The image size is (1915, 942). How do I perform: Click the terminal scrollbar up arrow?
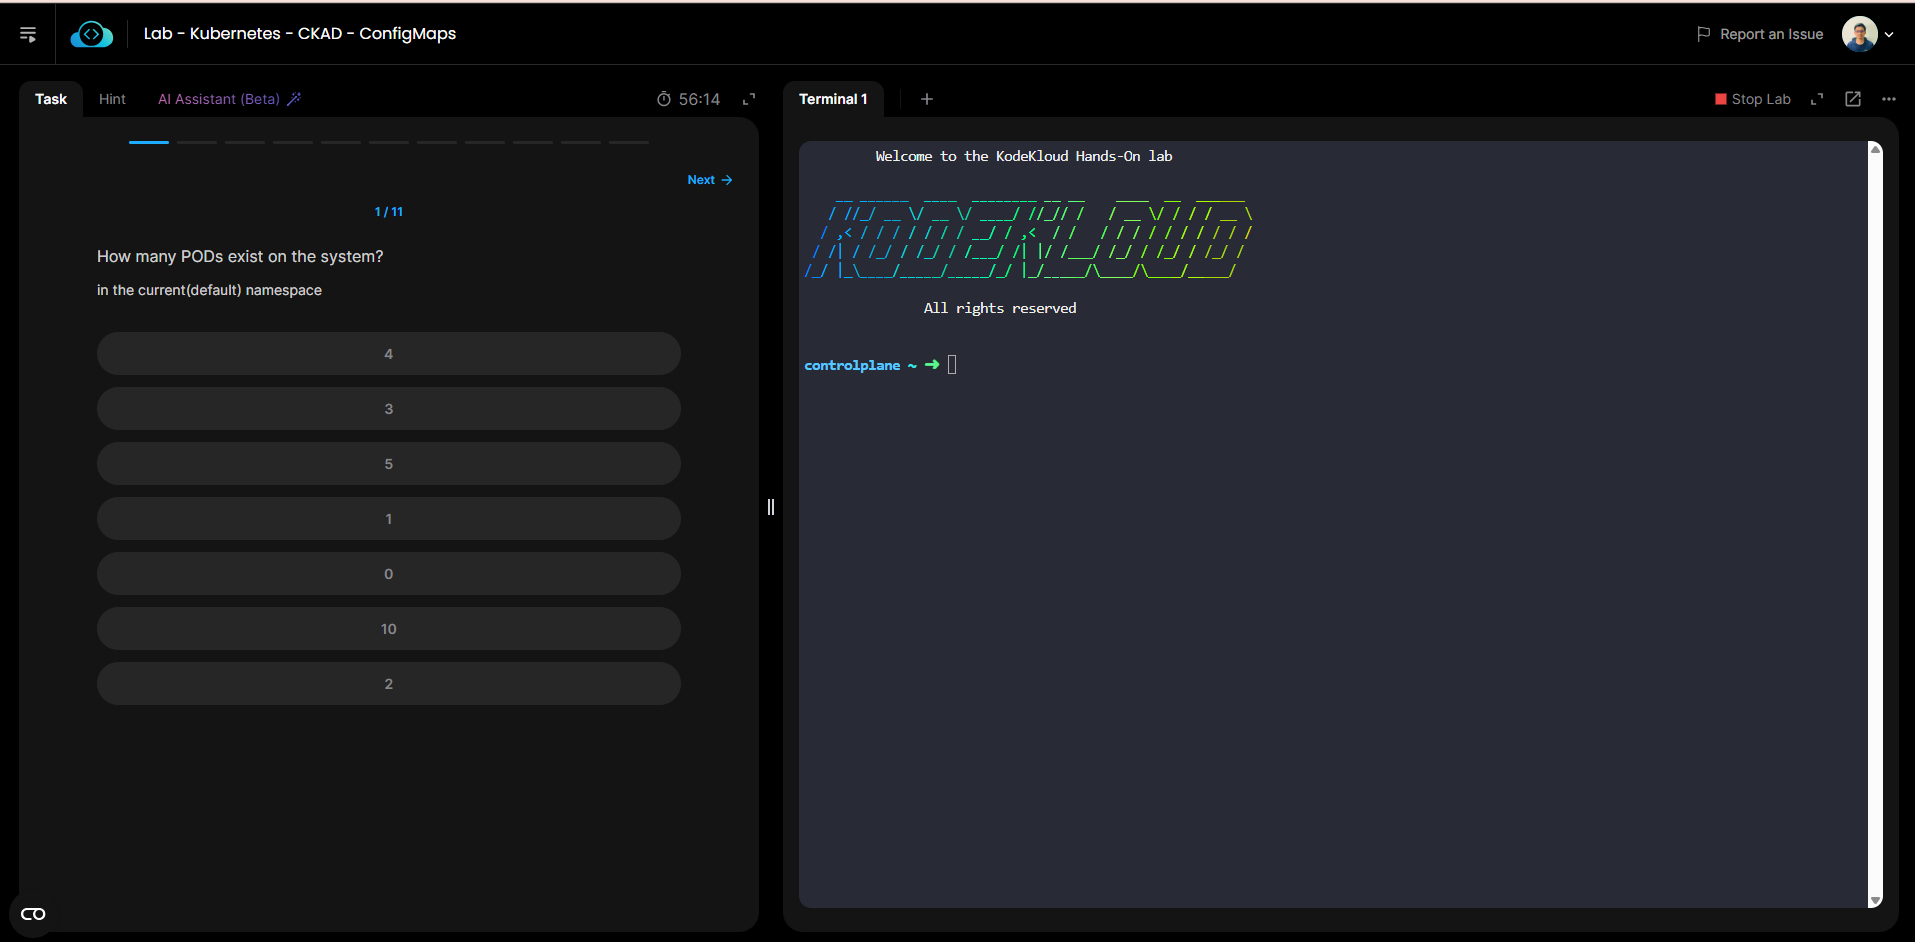(1876, 149)
